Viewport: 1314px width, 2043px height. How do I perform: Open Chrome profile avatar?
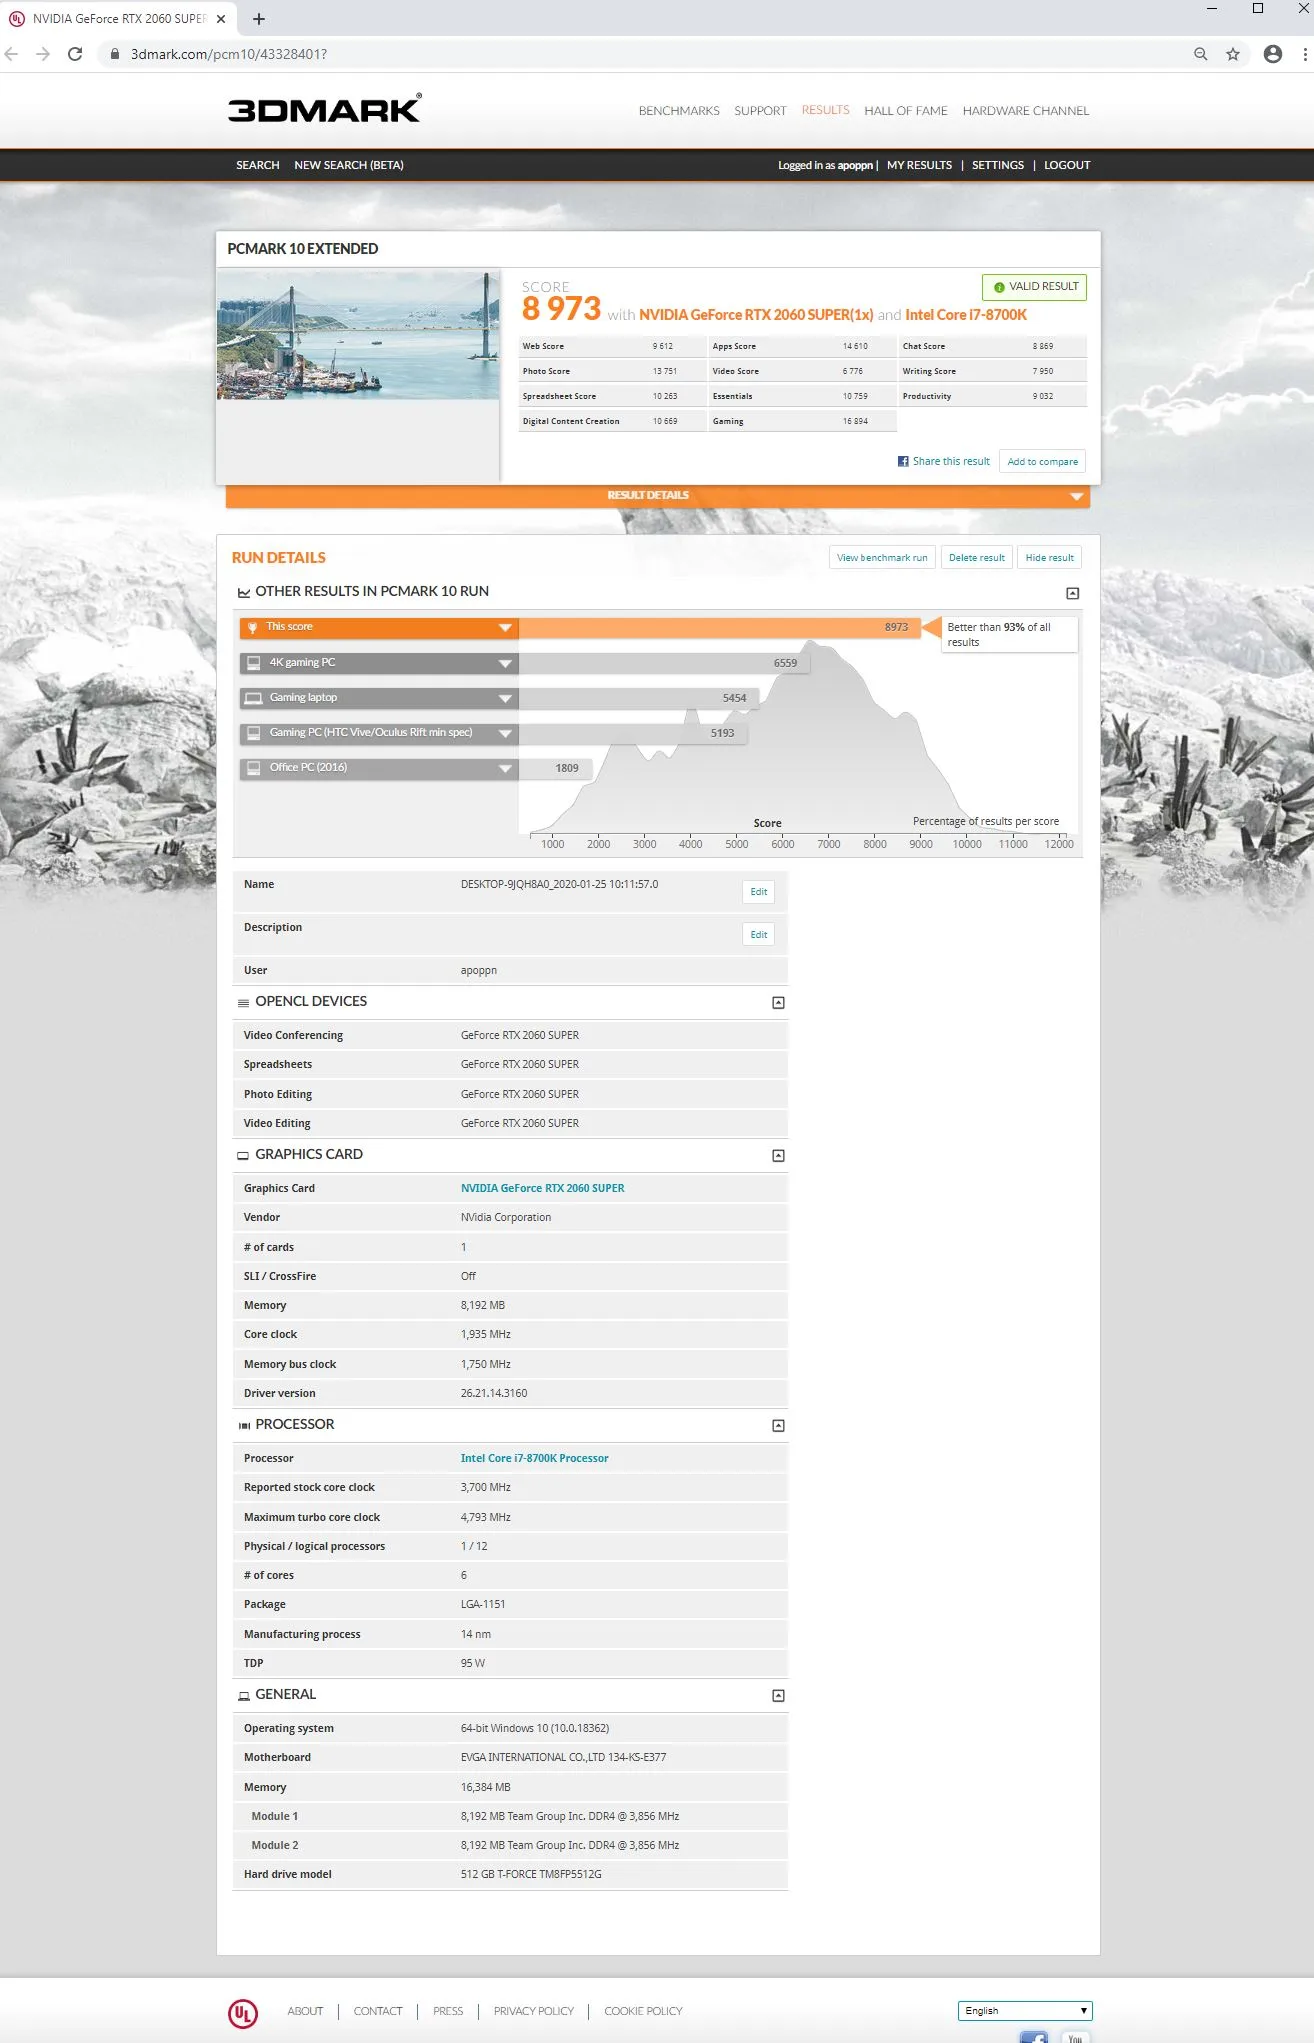point(1273,54)
